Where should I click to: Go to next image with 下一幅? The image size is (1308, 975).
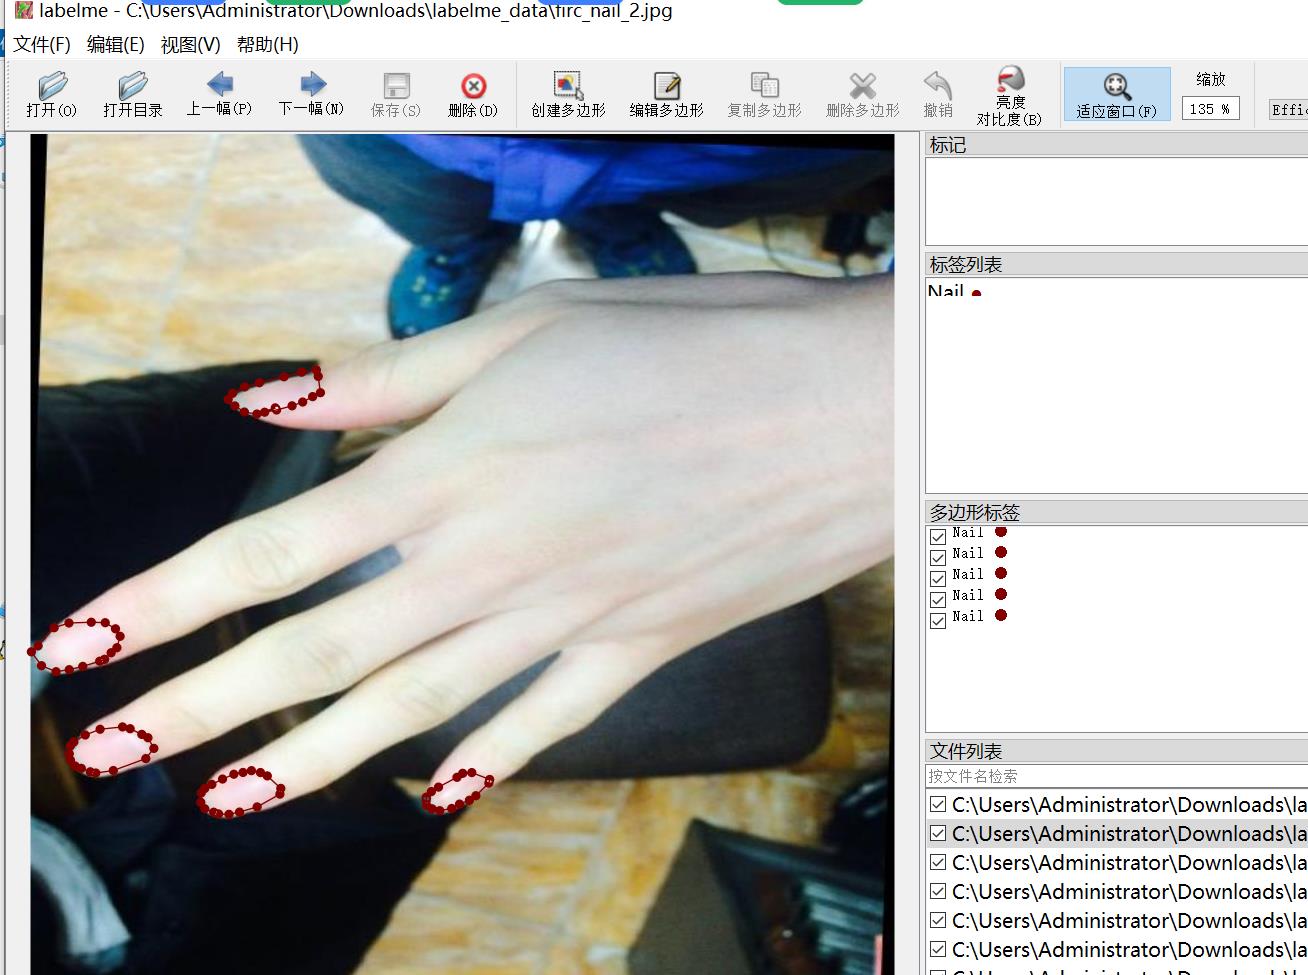coord(312,95)
